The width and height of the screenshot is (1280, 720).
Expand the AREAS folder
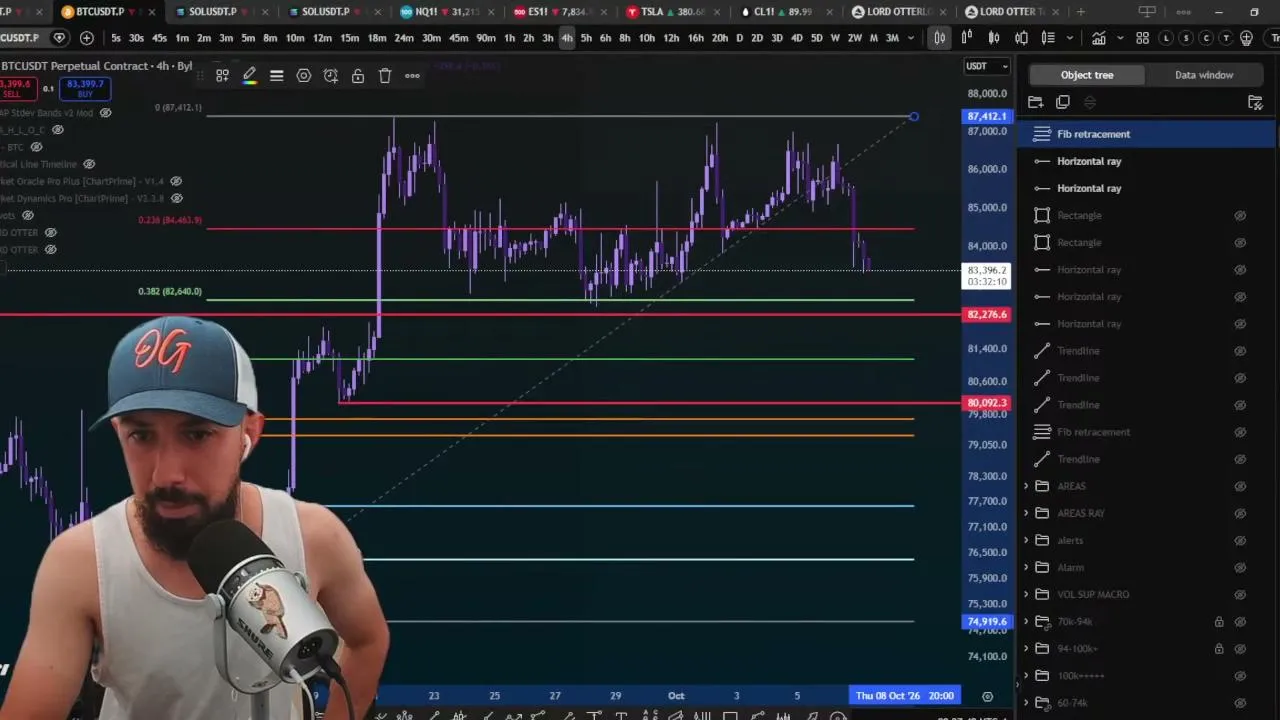click(x=1026, y=486)
